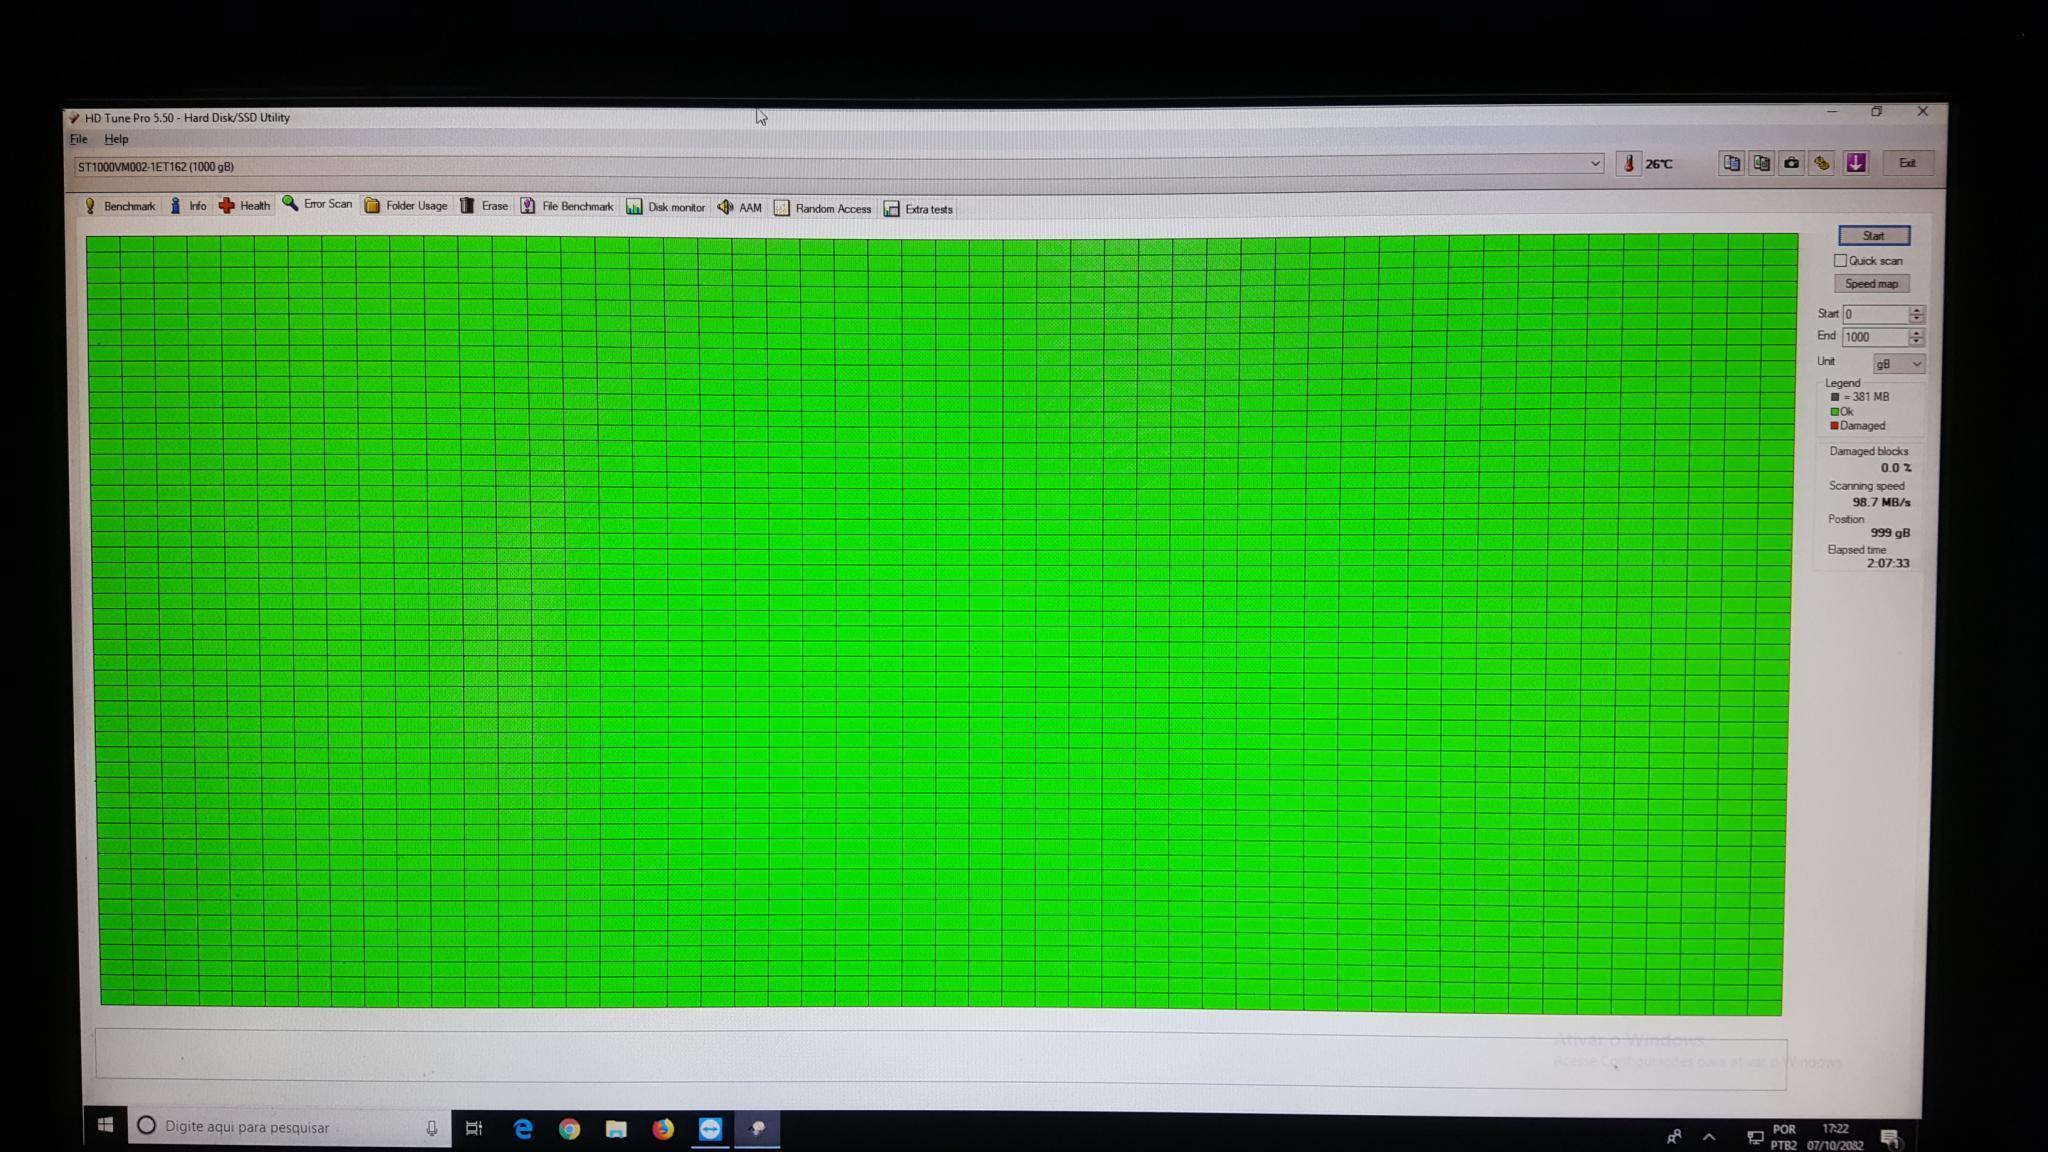Open the Disk monitor tab
This screenshot has width=2048, height=1152.
tap(666, 207)
